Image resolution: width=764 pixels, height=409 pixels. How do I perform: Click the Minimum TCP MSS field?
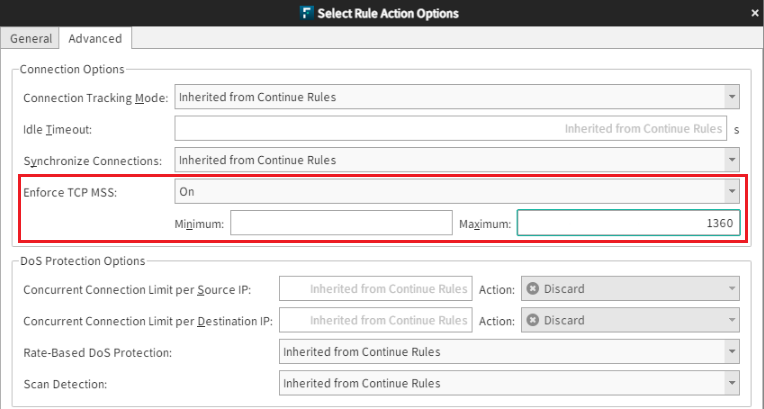coord(341,223)
